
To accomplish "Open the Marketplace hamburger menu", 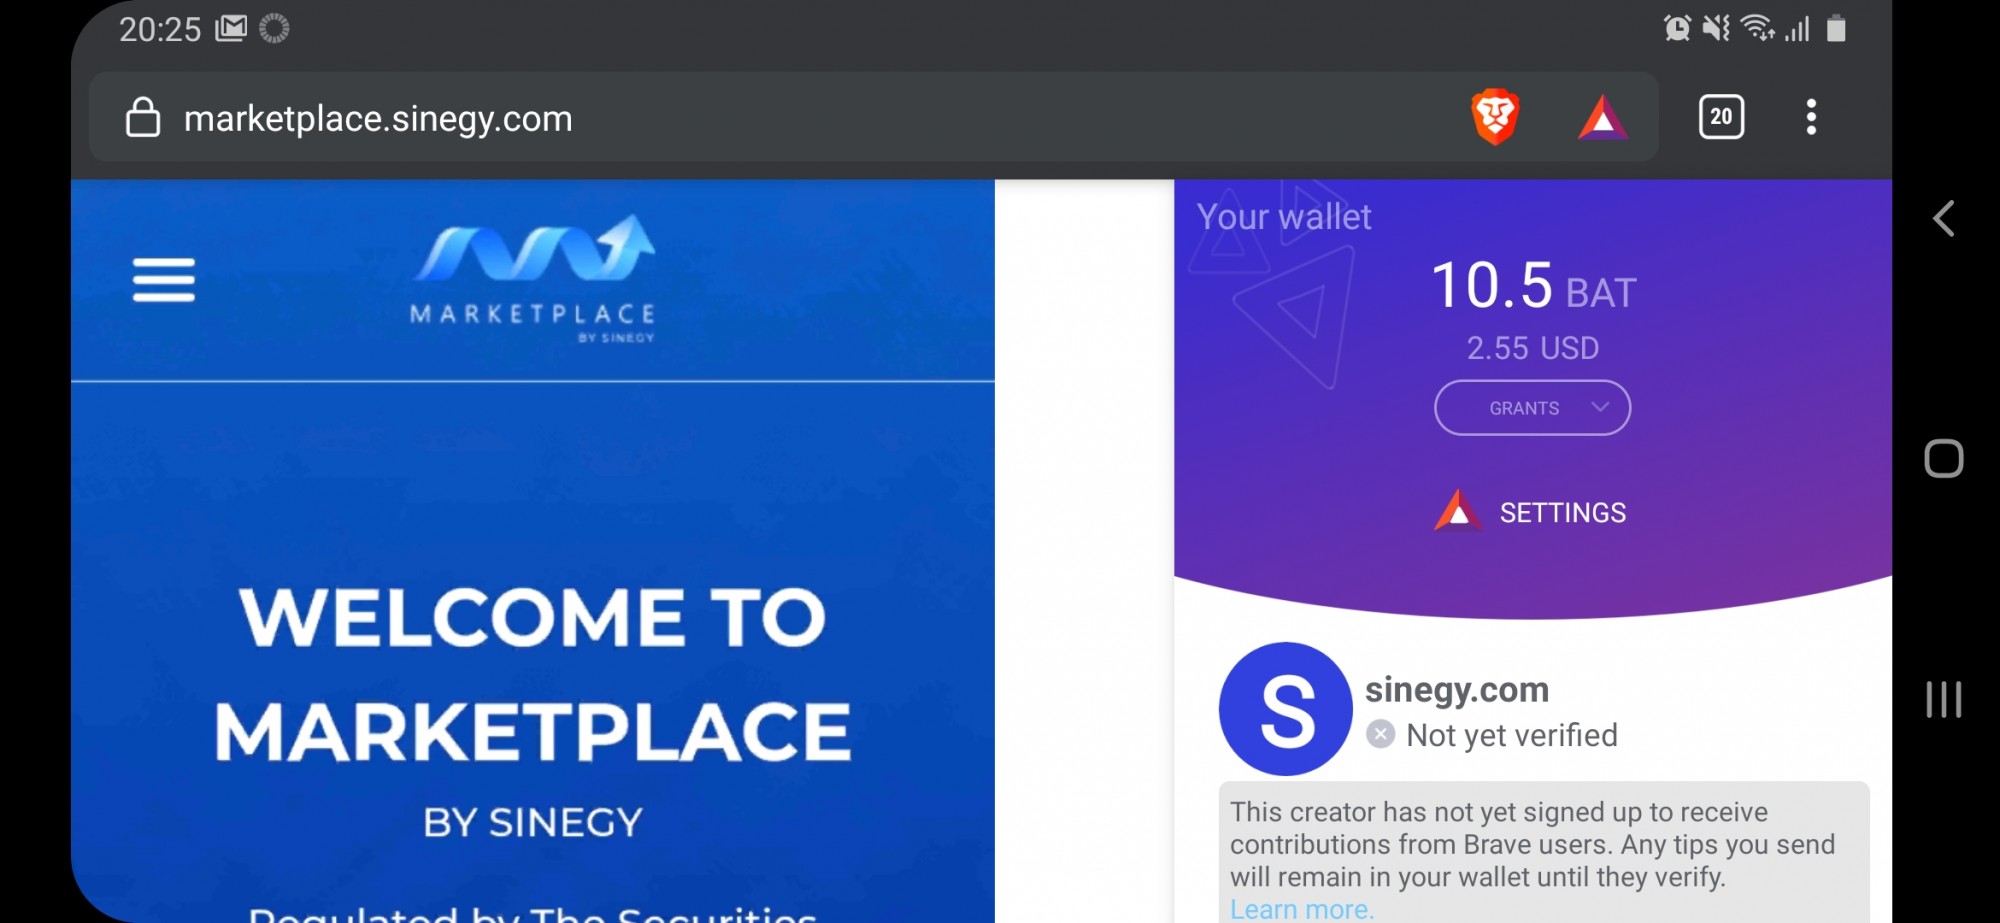I will coord(164,280).
